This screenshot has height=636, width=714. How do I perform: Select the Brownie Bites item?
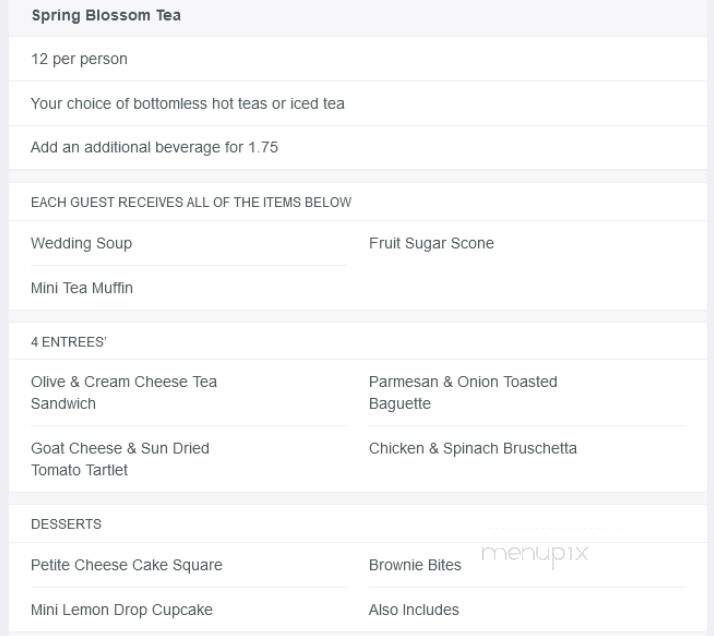pyautogui.click(x=415, y=565)
